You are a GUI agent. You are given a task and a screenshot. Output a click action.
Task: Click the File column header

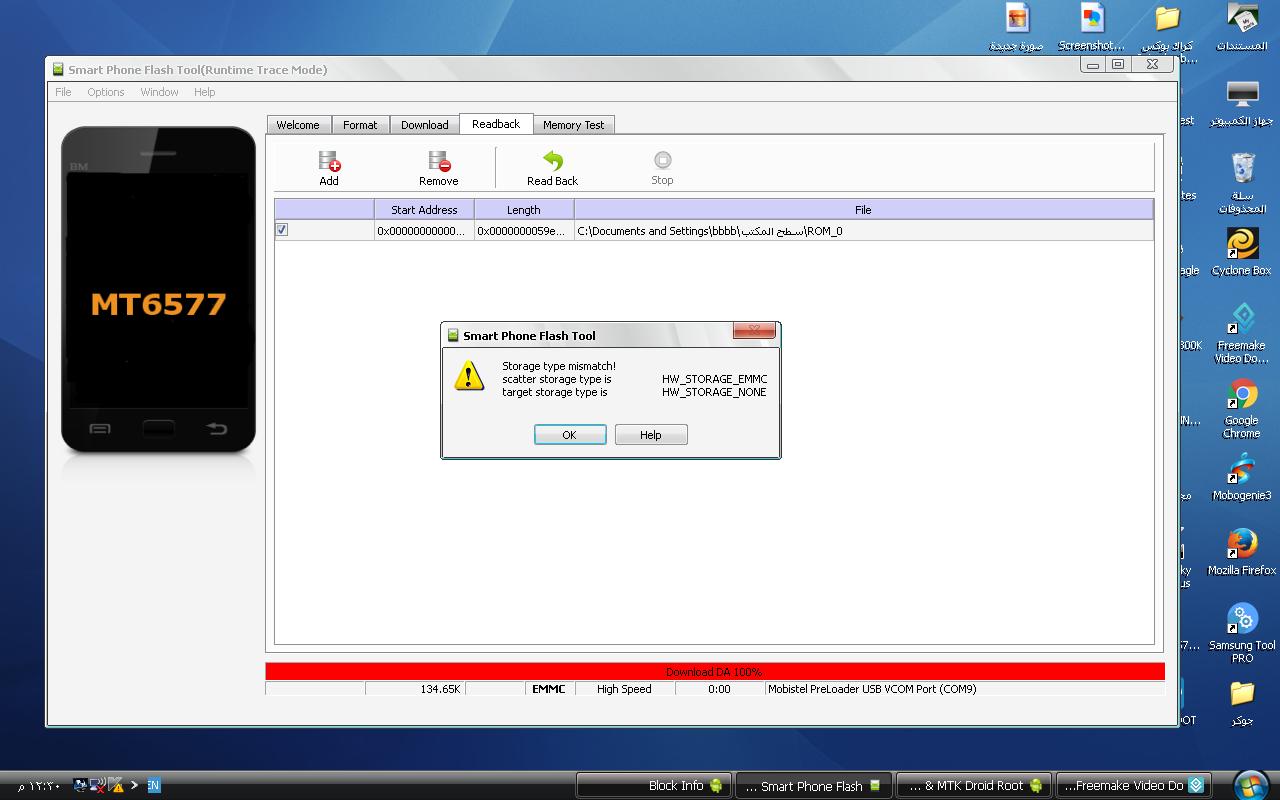[x=863, y=210]
